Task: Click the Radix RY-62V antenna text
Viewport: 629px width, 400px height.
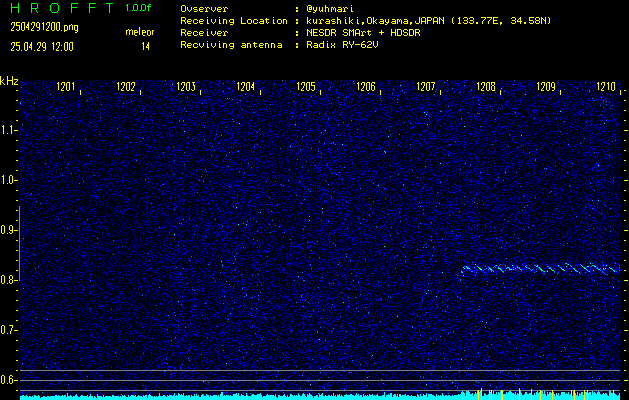Action: [x=343, y=45]
